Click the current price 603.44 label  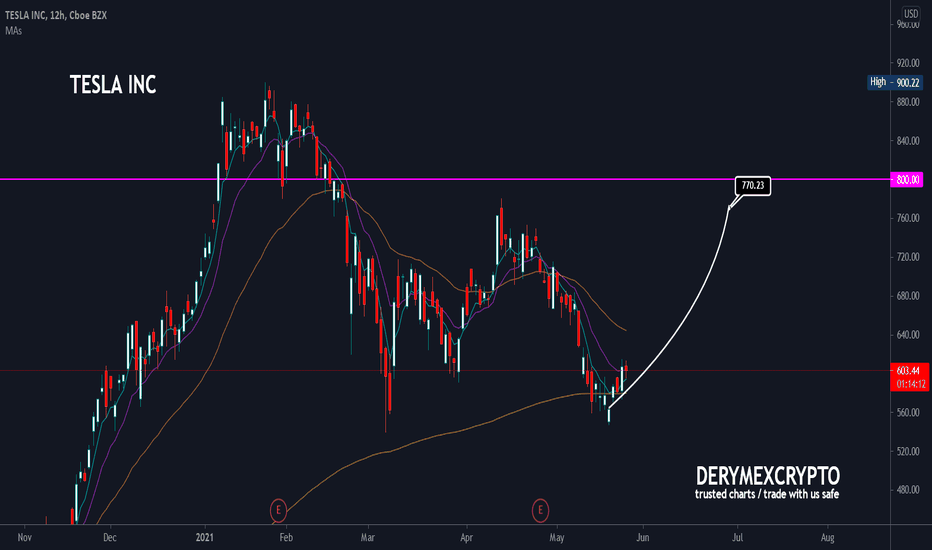pyautogui.click(x=909, y=370)
